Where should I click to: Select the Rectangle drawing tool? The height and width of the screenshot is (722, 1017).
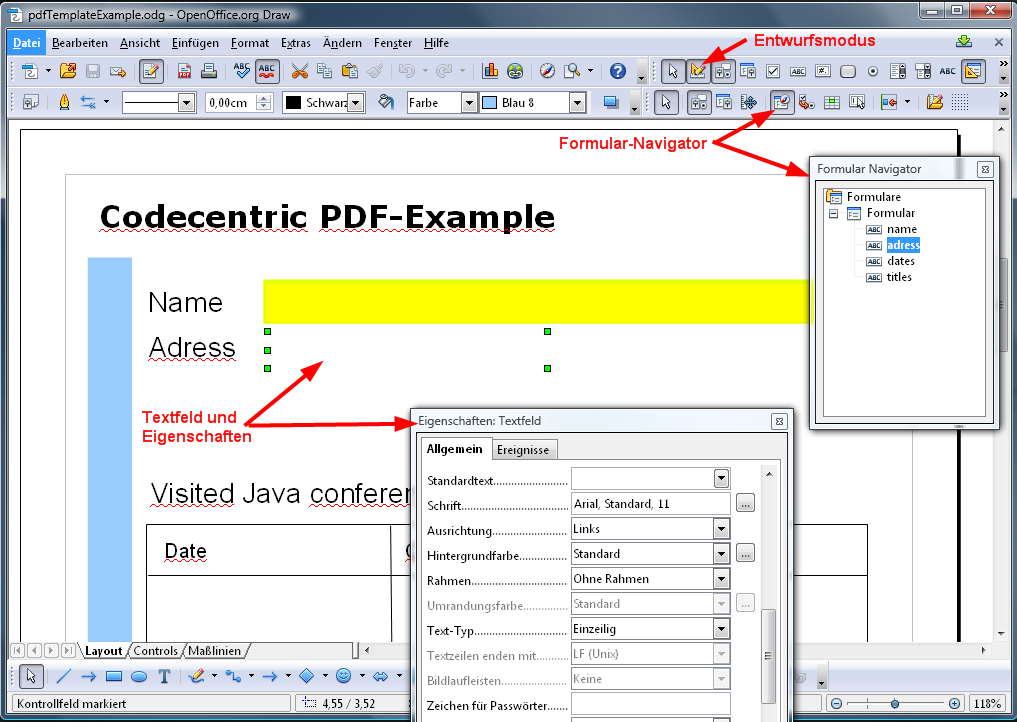tap(114, 677)
